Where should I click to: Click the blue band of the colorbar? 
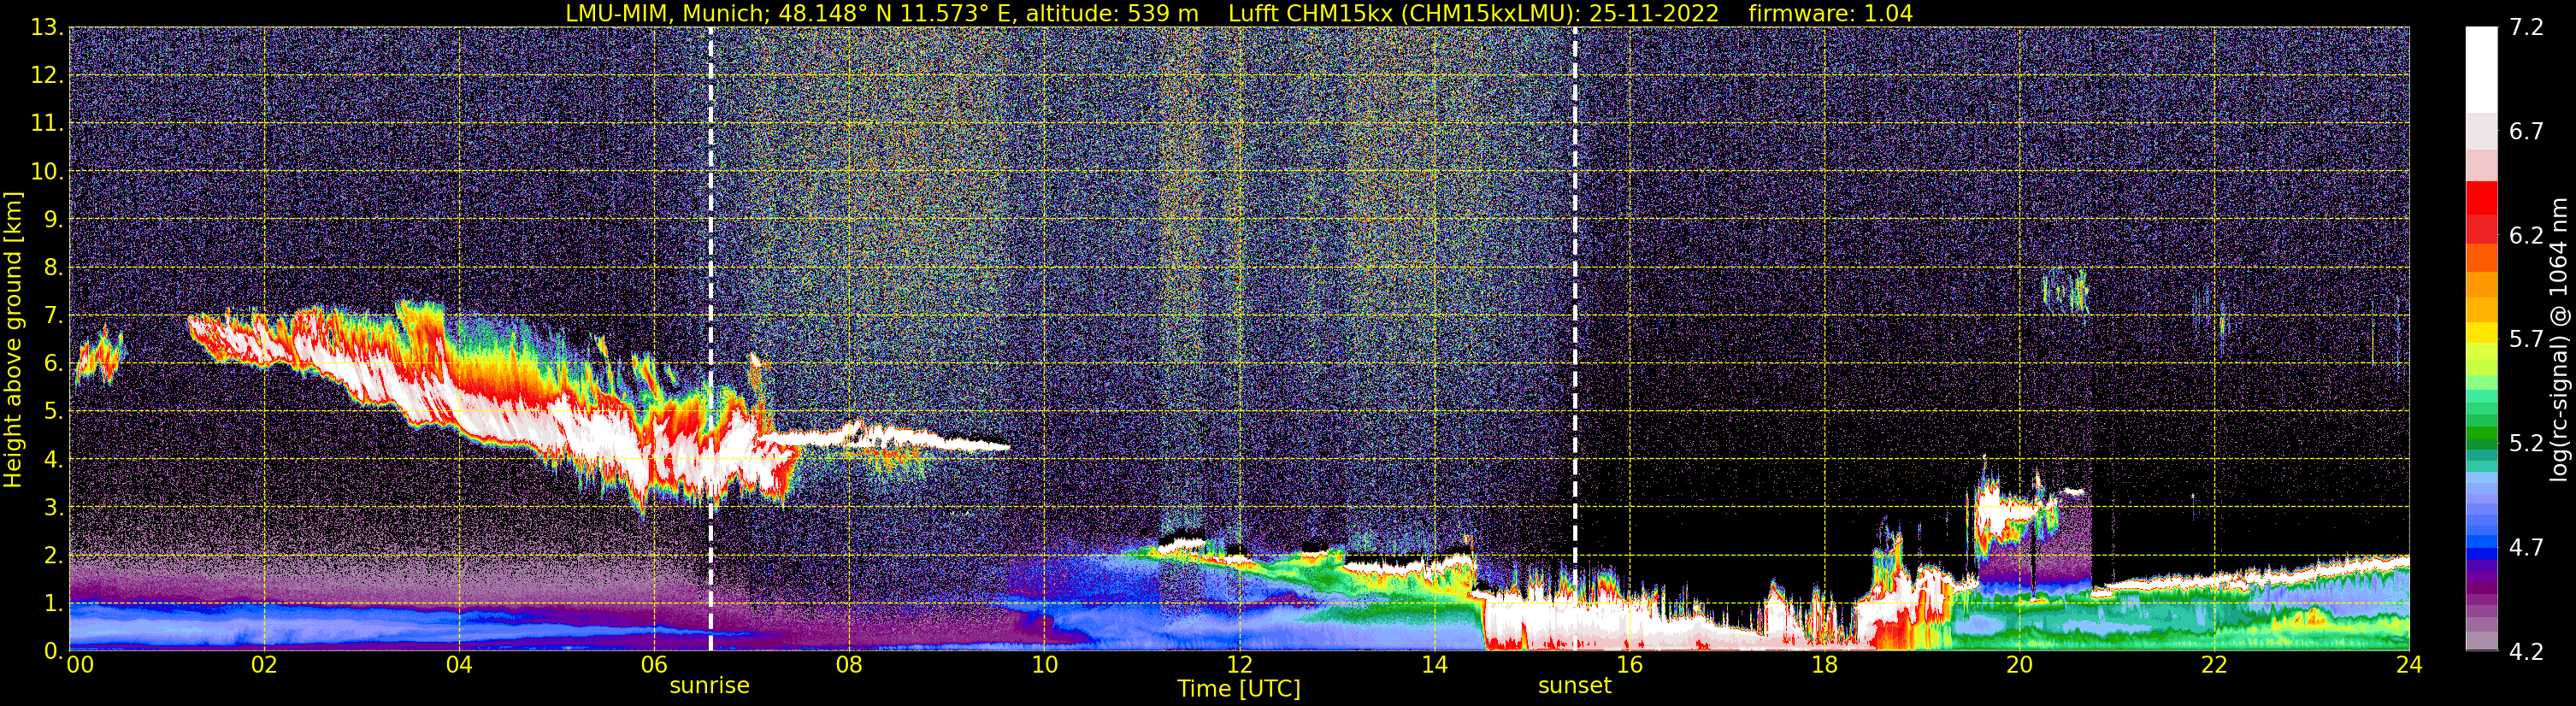click(2482, 552)
